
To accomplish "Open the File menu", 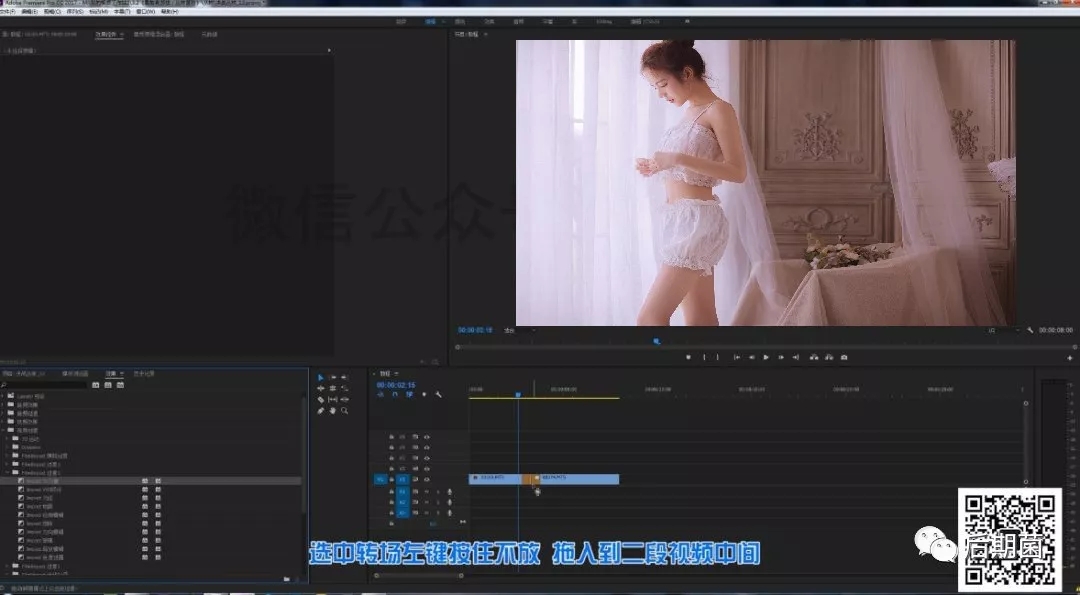I will tap(8, 12).
